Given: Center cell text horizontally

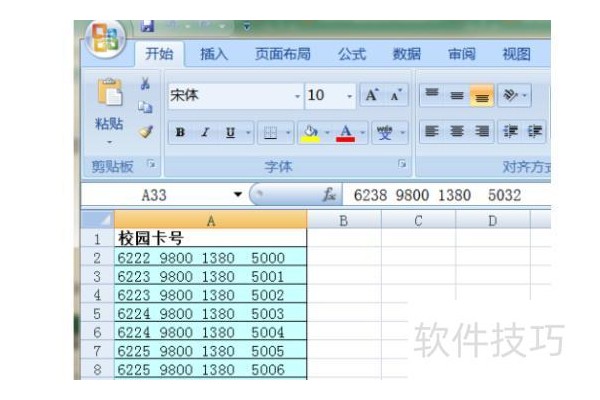Looking at the screenshot, I should (x=457, y=132).
